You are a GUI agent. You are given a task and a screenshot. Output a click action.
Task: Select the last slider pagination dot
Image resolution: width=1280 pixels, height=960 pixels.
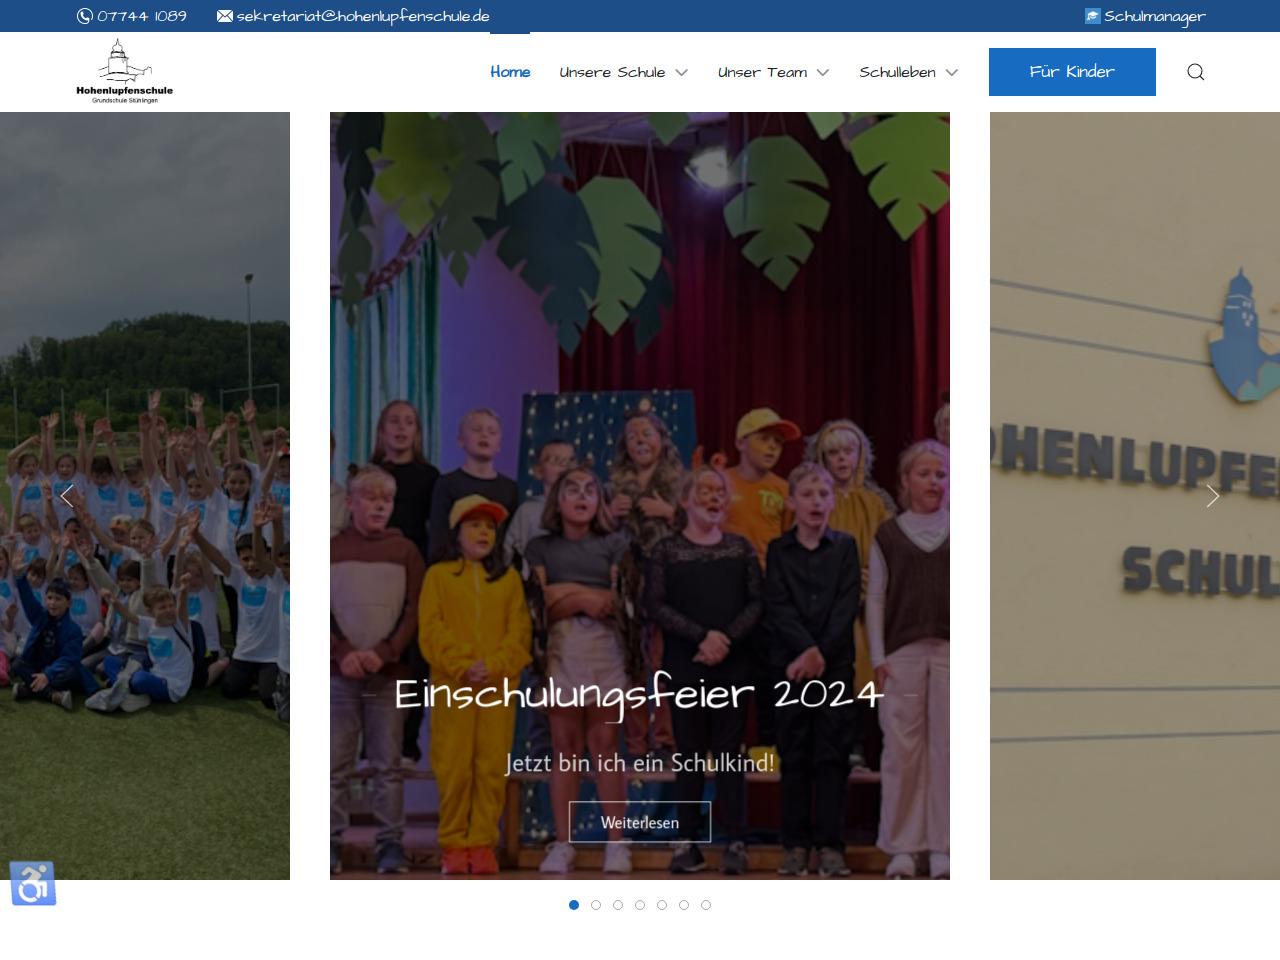(x=706, y=905)
